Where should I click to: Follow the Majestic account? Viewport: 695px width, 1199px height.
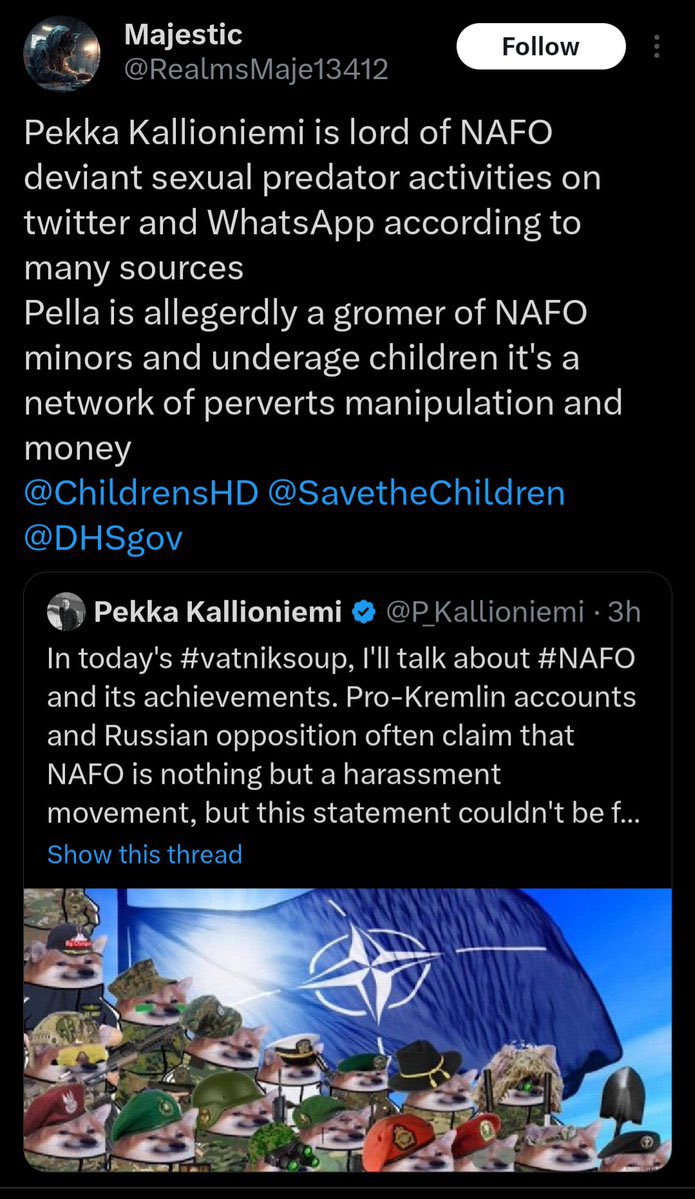(x=541, y=47)
